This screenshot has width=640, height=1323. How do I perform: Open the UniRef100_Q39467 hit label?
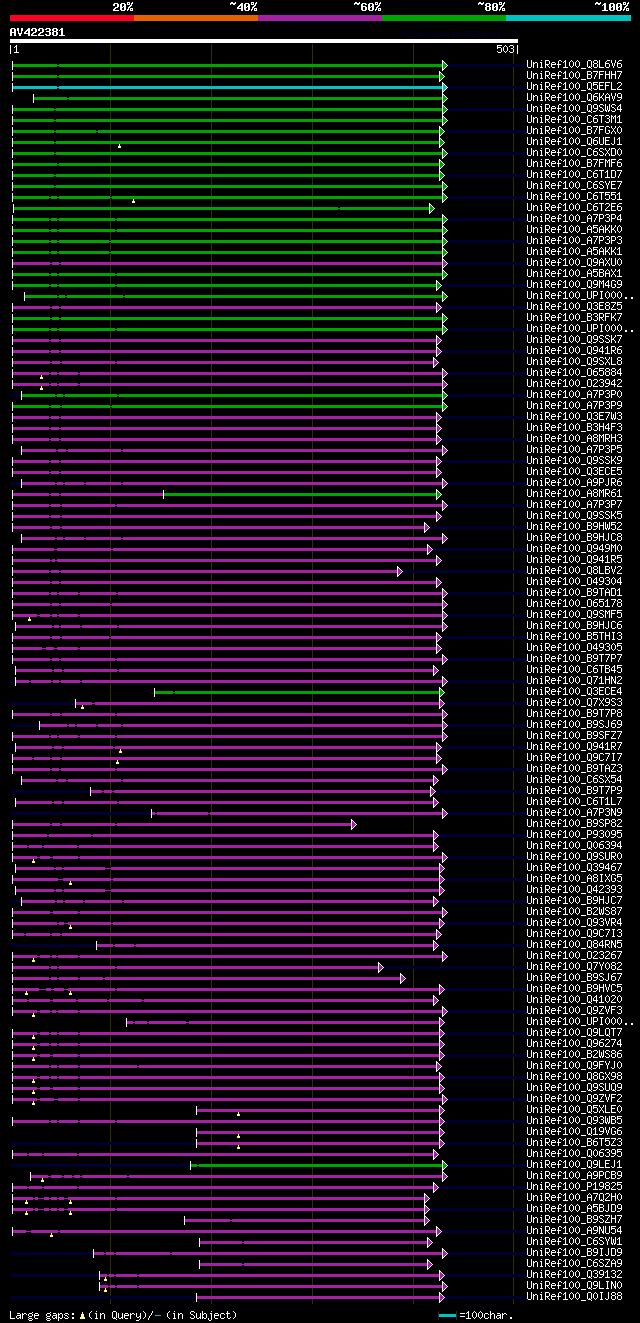coord(574,868)
